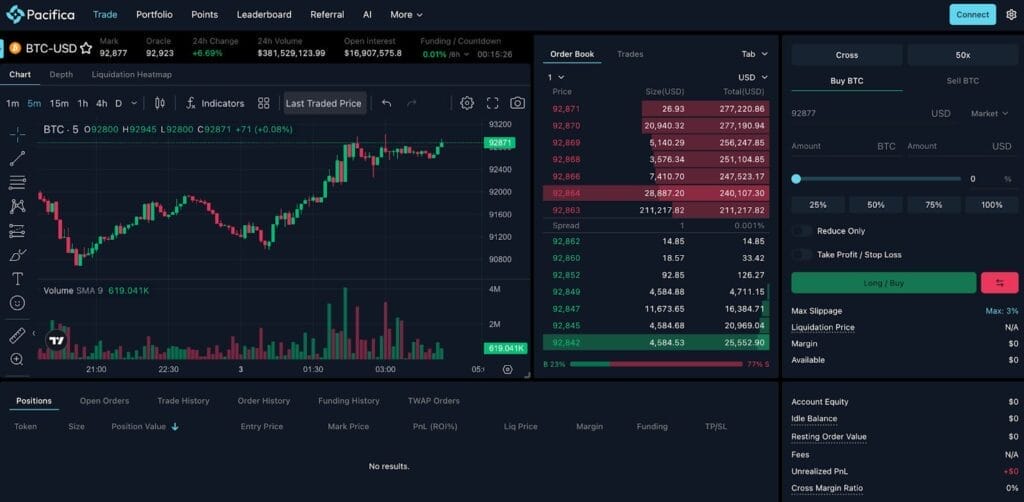Select Cross margin mode
The image size is (1024, 502).
point(846,55)
